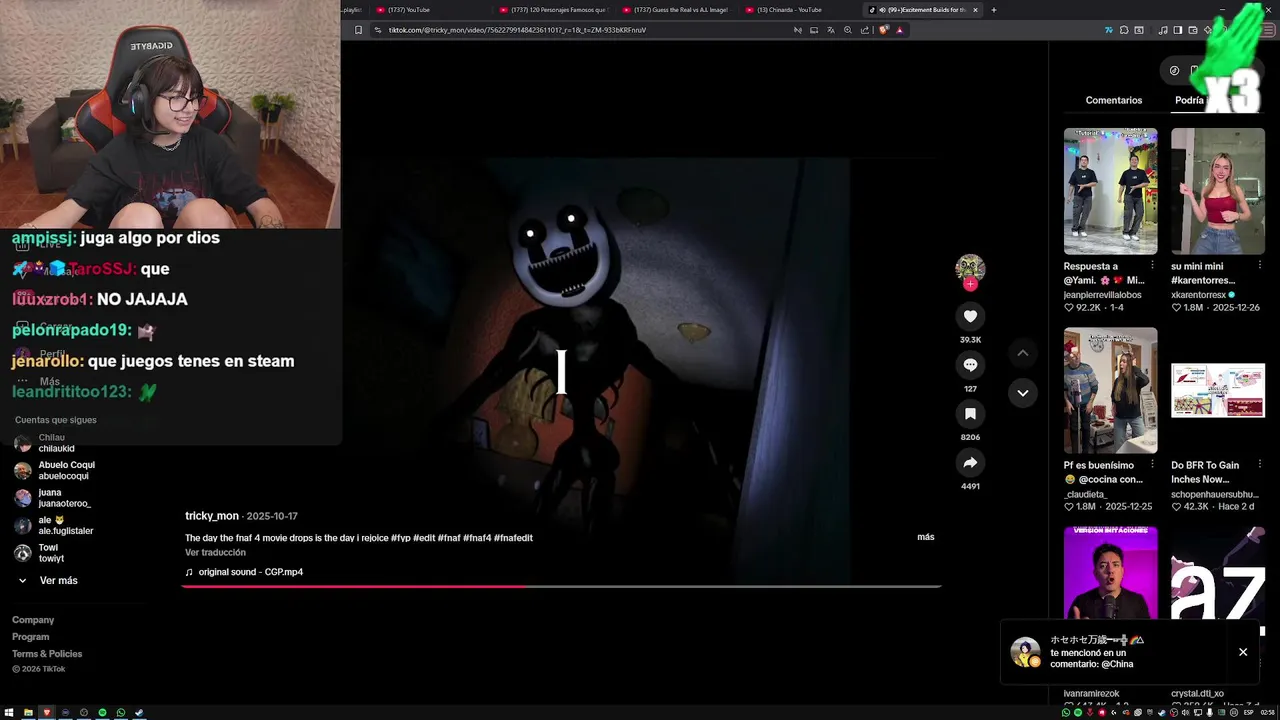Open options menu on 'Pf es buenísimo' card
This screenshot has height=720, width=1280.
tap(1152, 465)
